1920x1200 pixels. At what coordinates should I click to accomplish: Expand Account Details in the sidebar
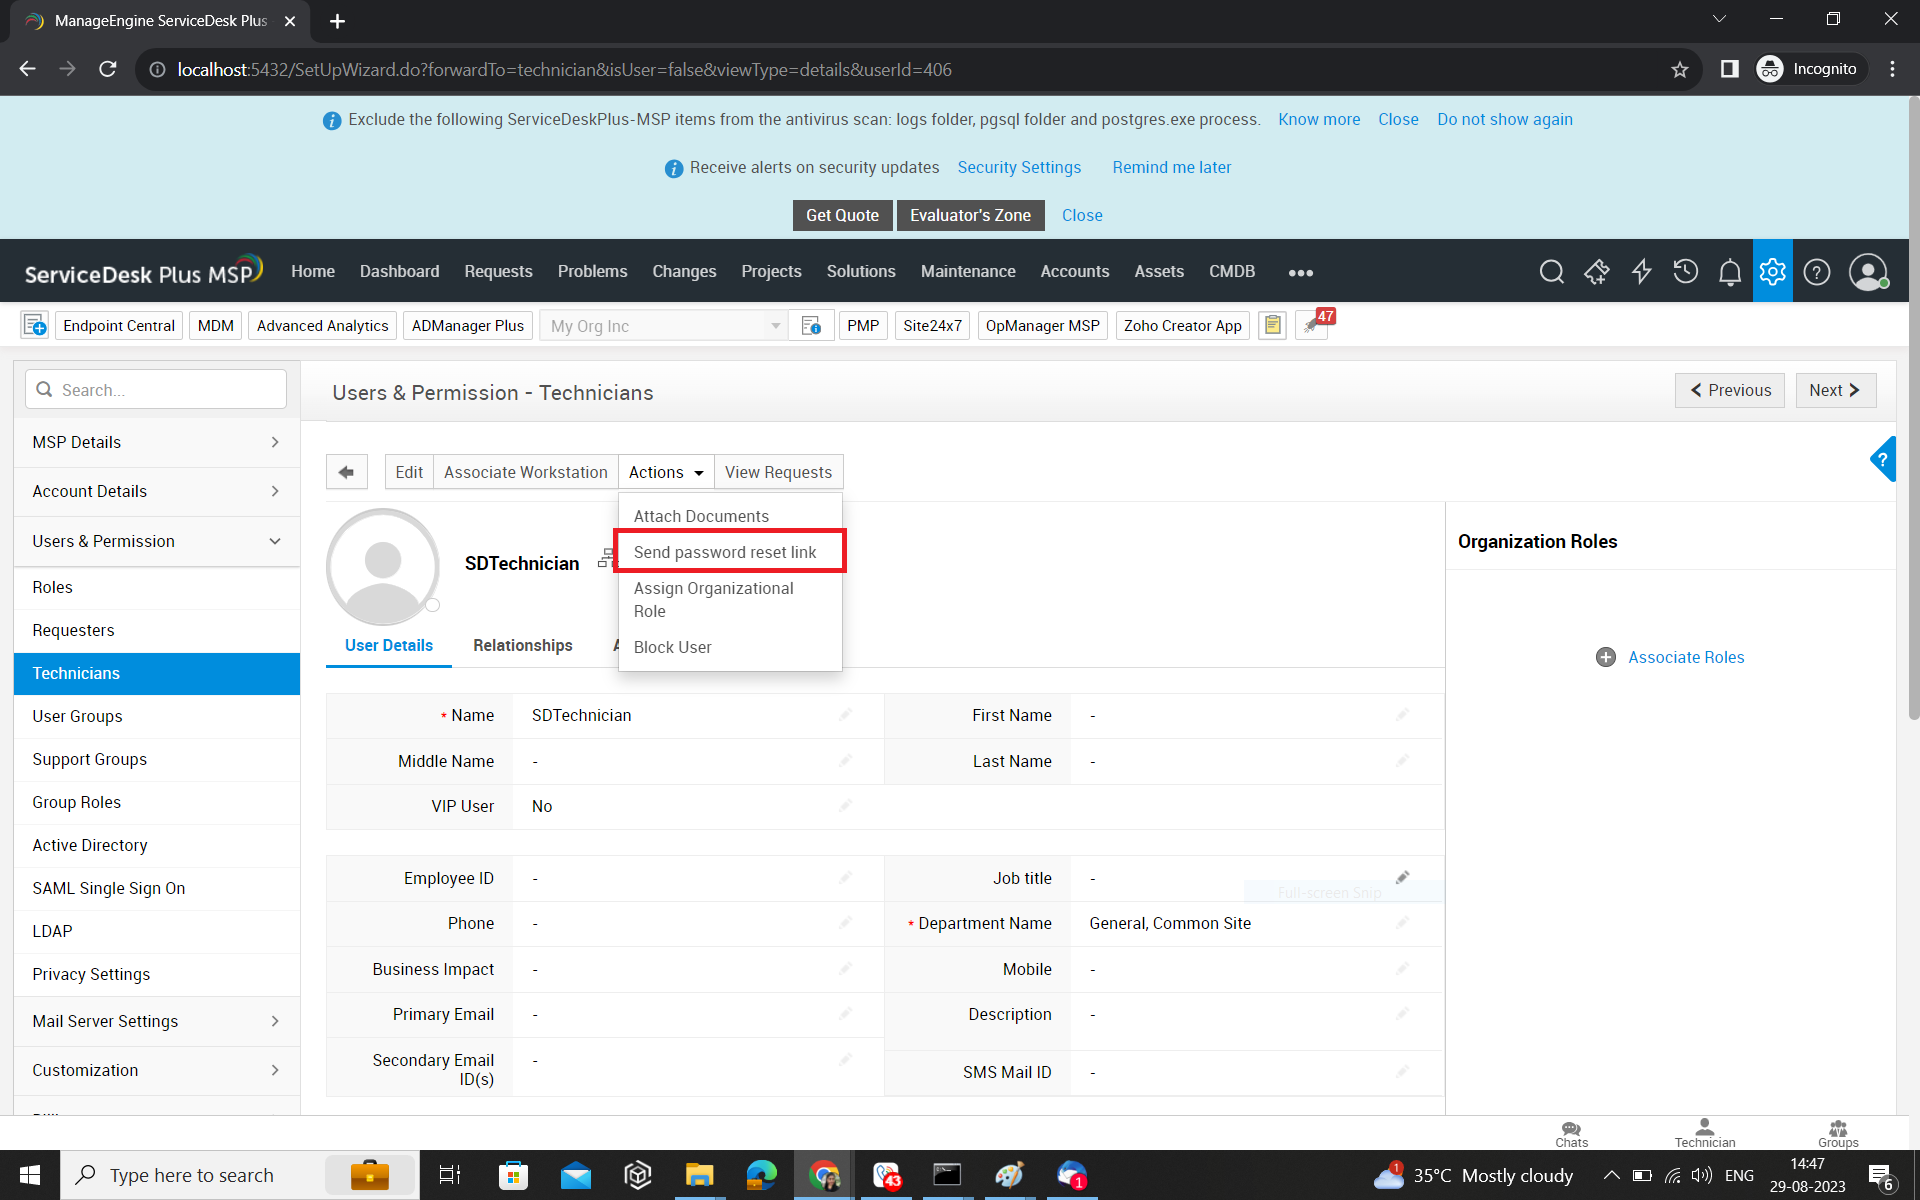click(157, 491)
